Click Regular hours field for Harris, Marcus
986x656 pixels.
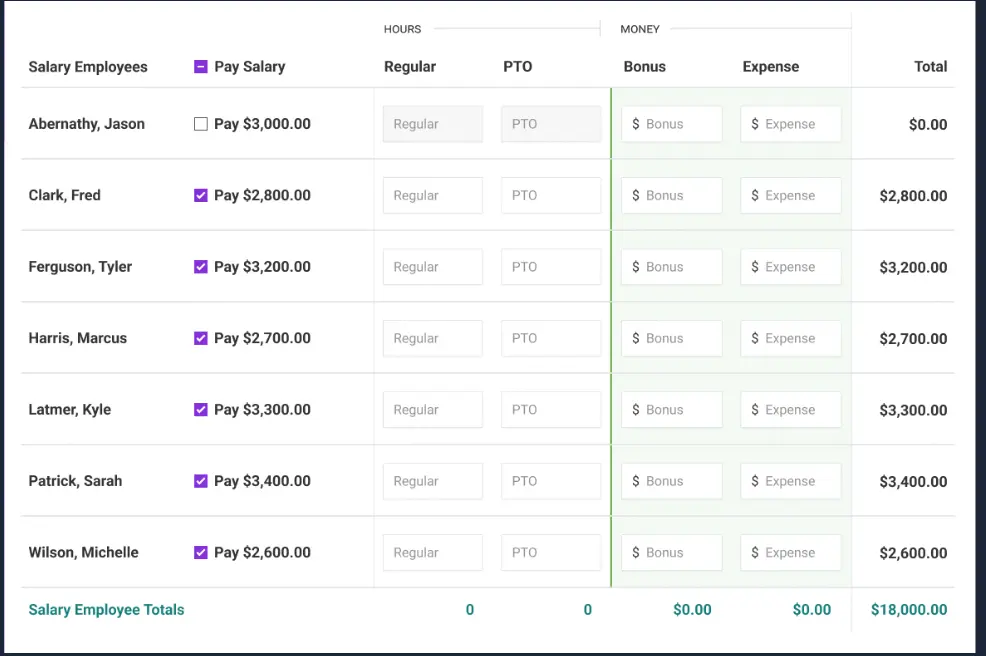[x=433, y=338]
